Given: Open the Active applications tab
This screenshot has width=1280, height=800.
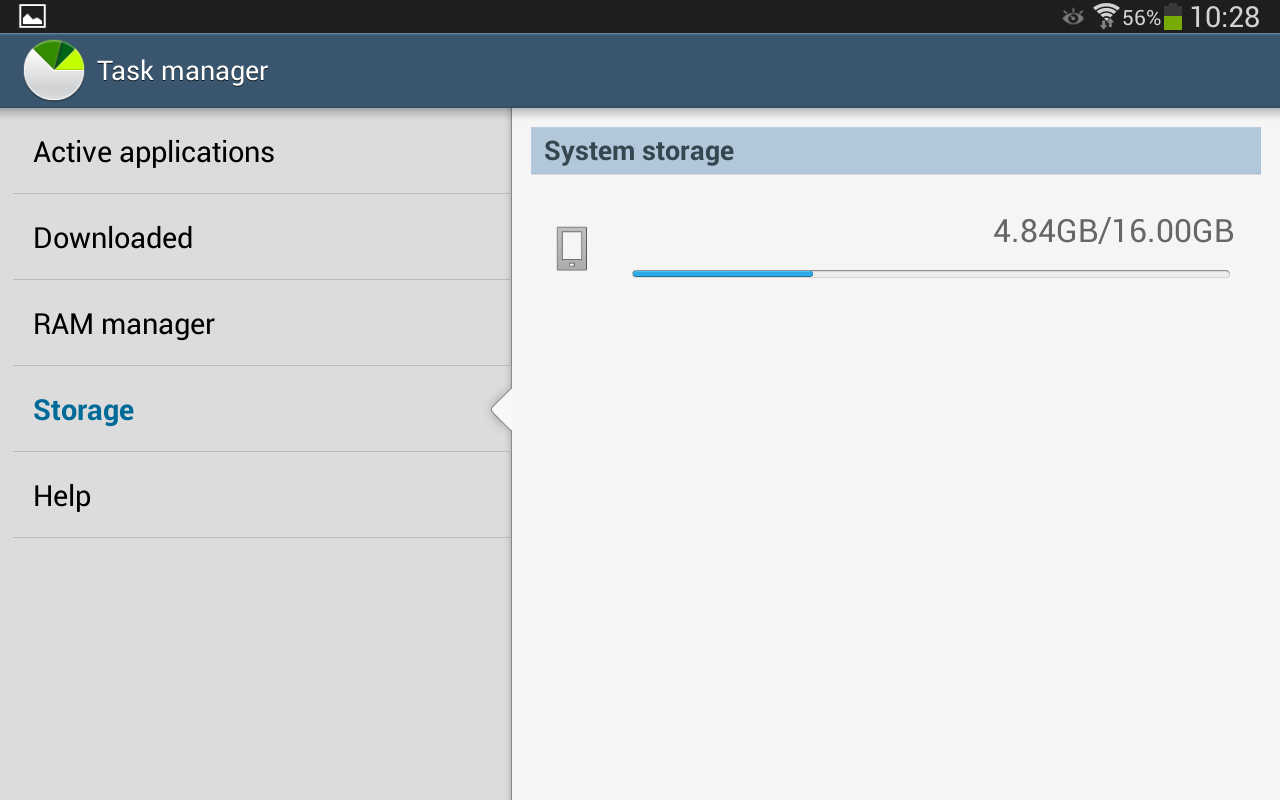Looking at the screenshot, I should [x=154, y=152].
